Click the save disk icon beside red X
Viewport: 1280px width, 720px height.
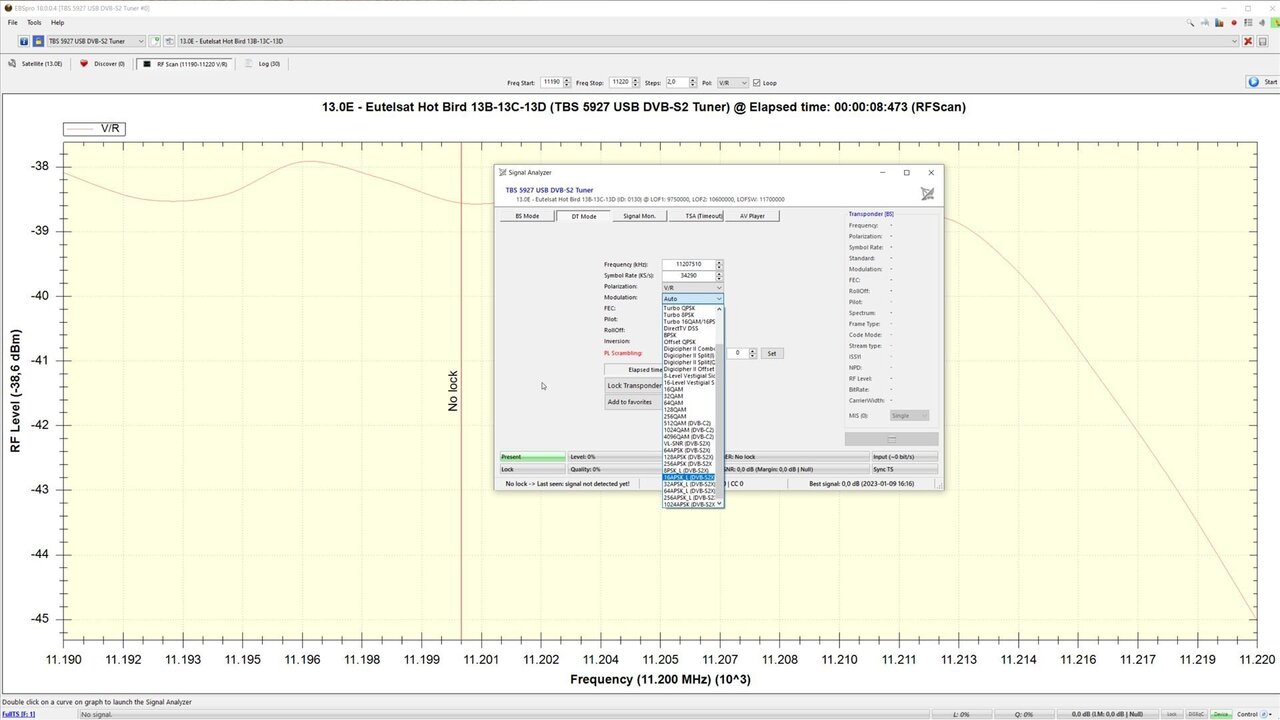pos(1264,41)
